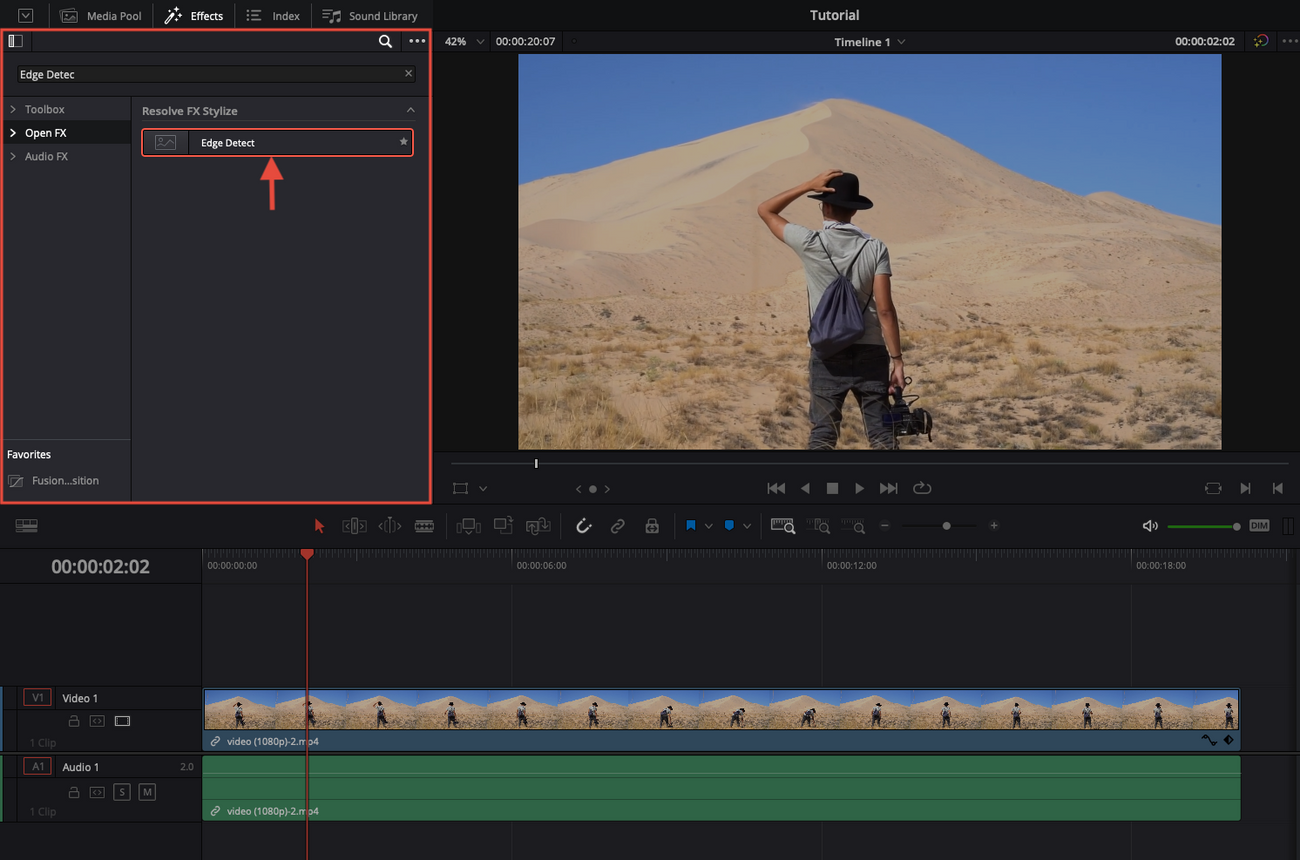The width and height of the screenshot is (1300, 860).
Task: Select the Edge Detect effect
Action: 277,143
